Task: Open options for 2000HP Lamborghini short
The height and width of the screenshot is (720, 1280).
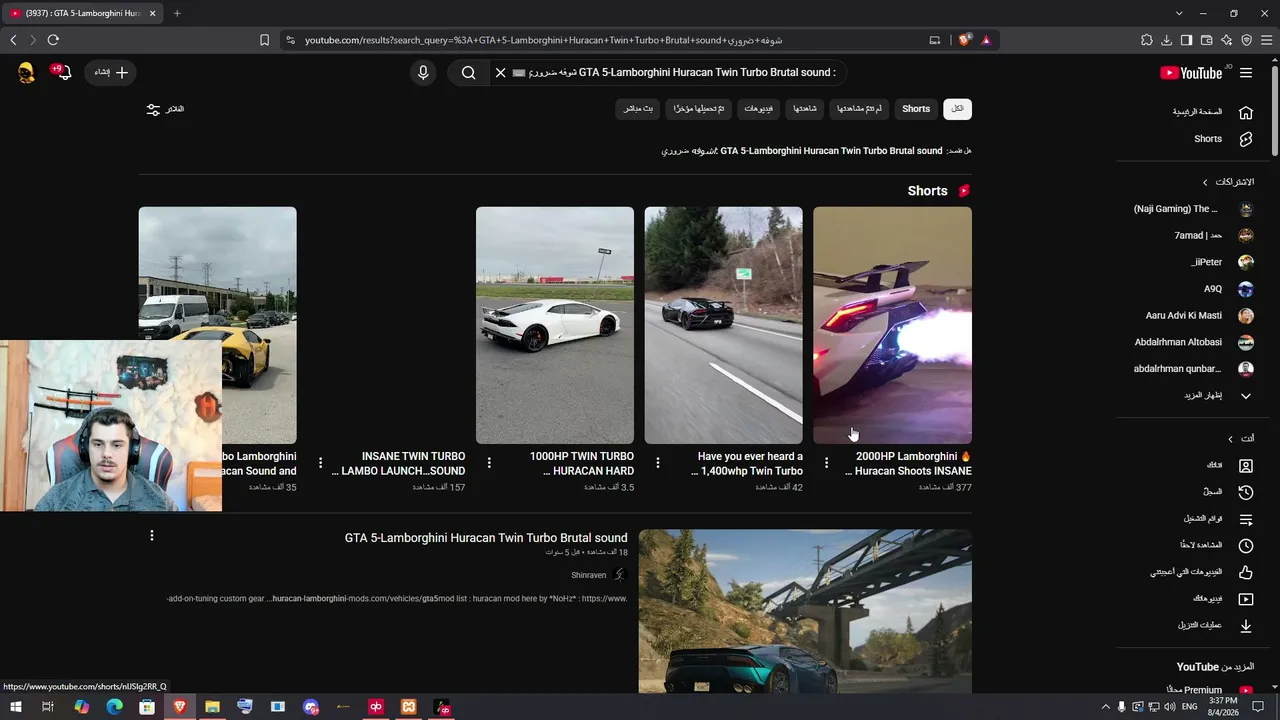Action: (x=826, y=463)
